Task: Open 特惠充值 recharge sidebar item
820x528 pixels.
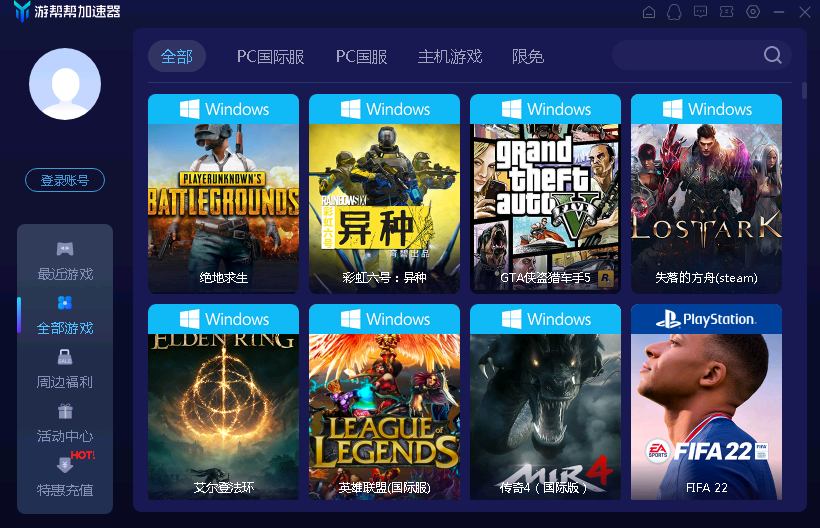Action: coord(65,478)
